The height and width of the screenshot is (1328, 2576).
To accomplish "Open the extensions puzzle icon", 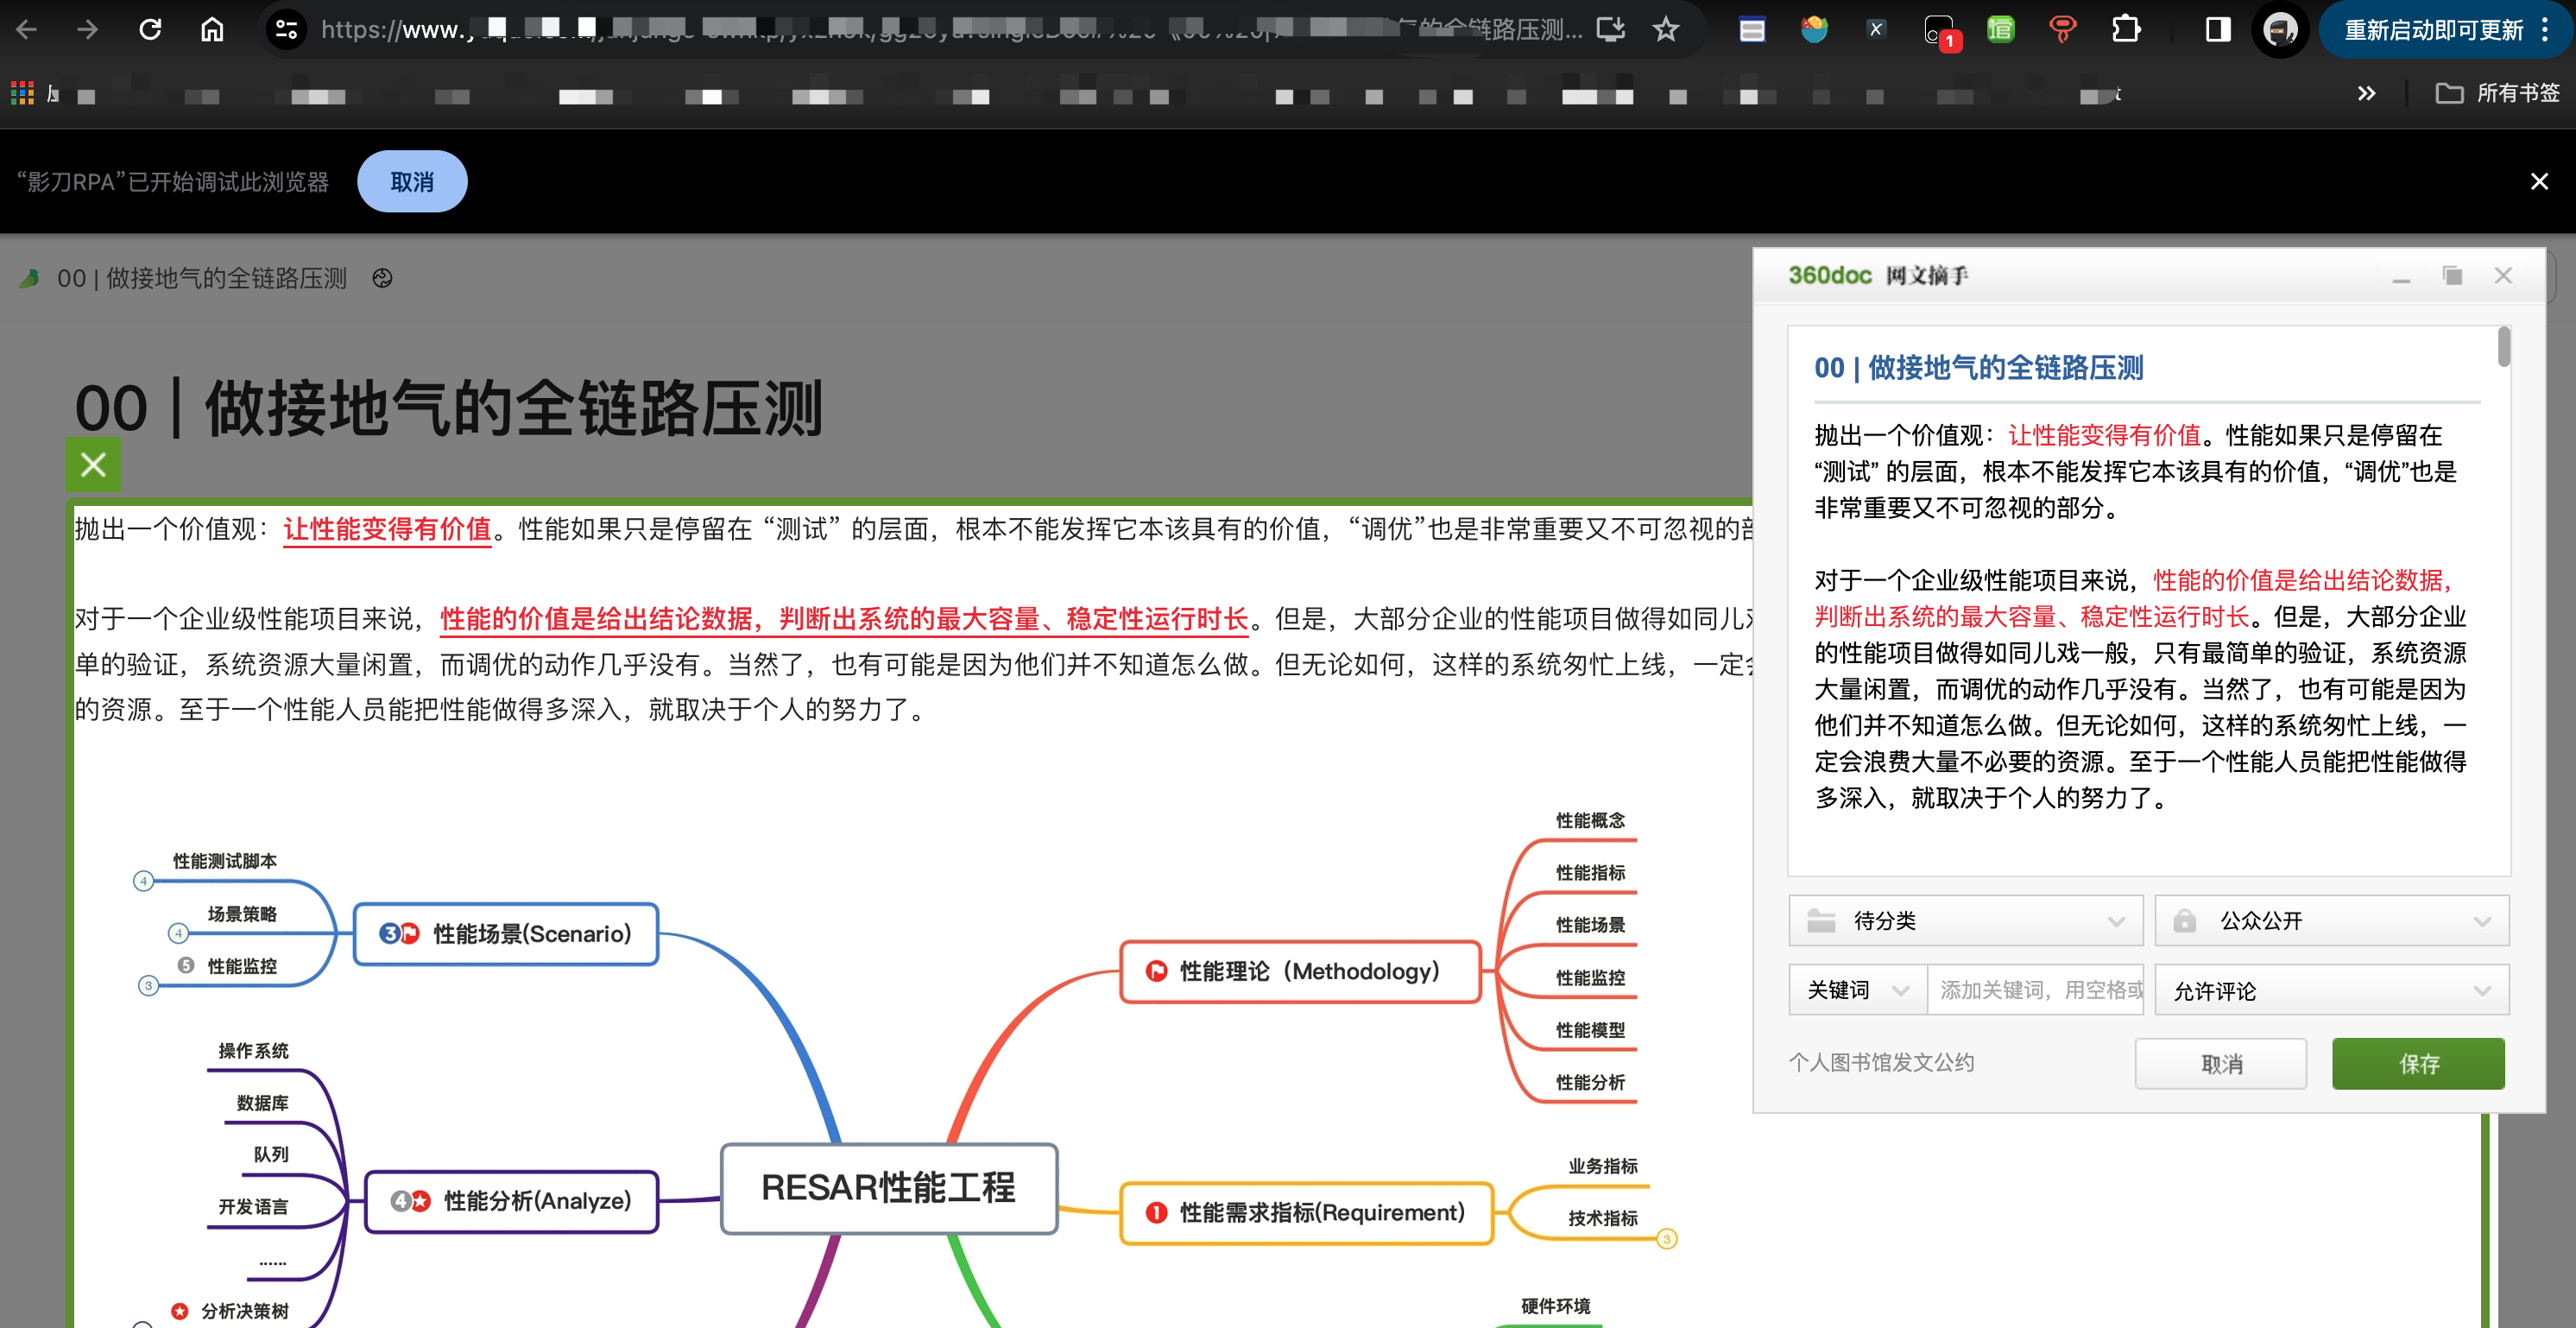I will click(x=2125, y=30).
